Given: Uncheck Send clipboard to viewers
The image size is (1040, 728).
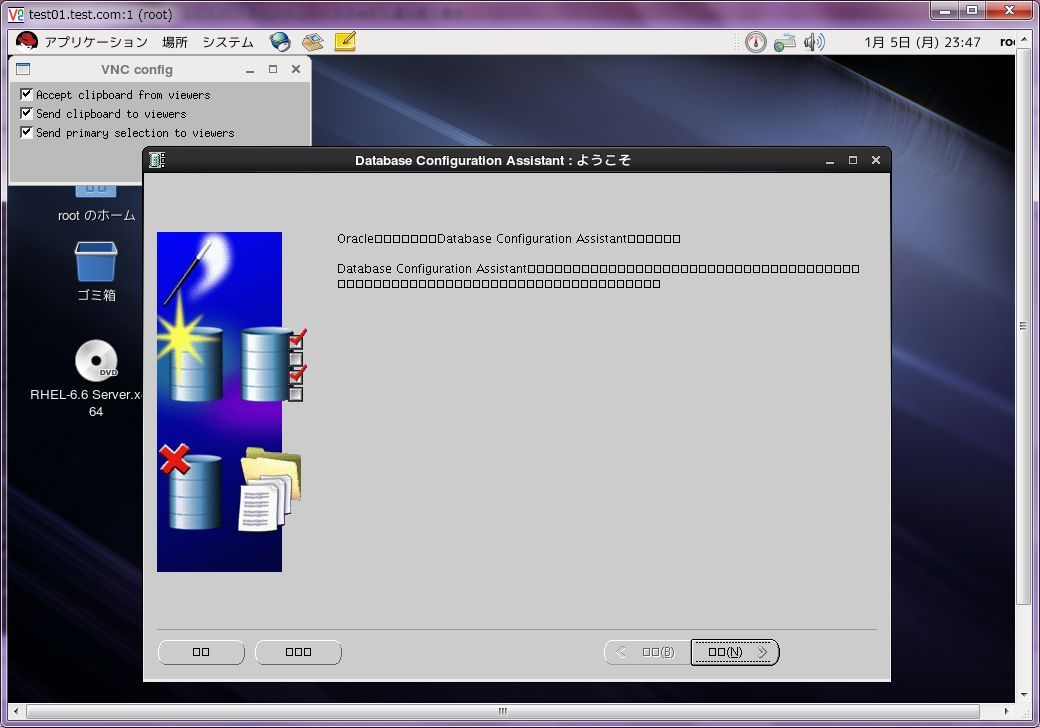Looking at the screenshot, I should 27,113.
